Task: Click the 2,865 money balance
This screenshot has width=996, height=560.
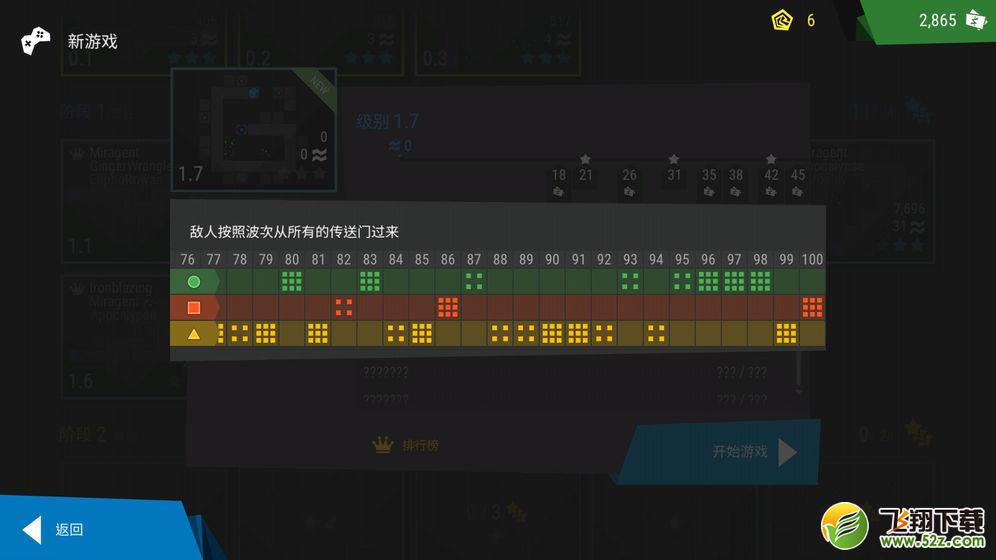Action: pos(938,20)
